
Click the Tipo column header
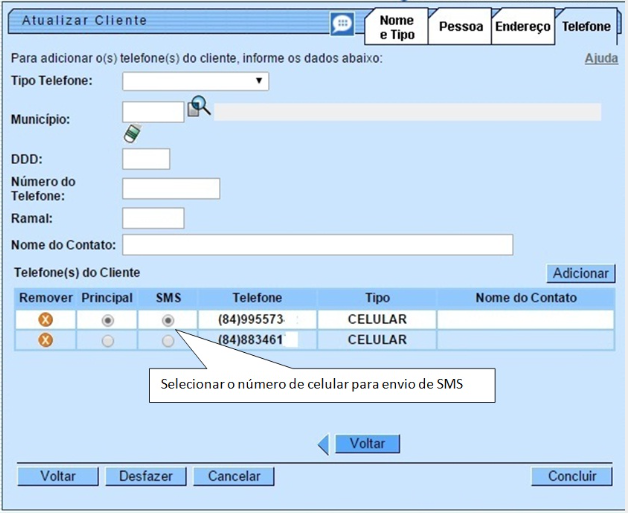click(x=377, y=298)
